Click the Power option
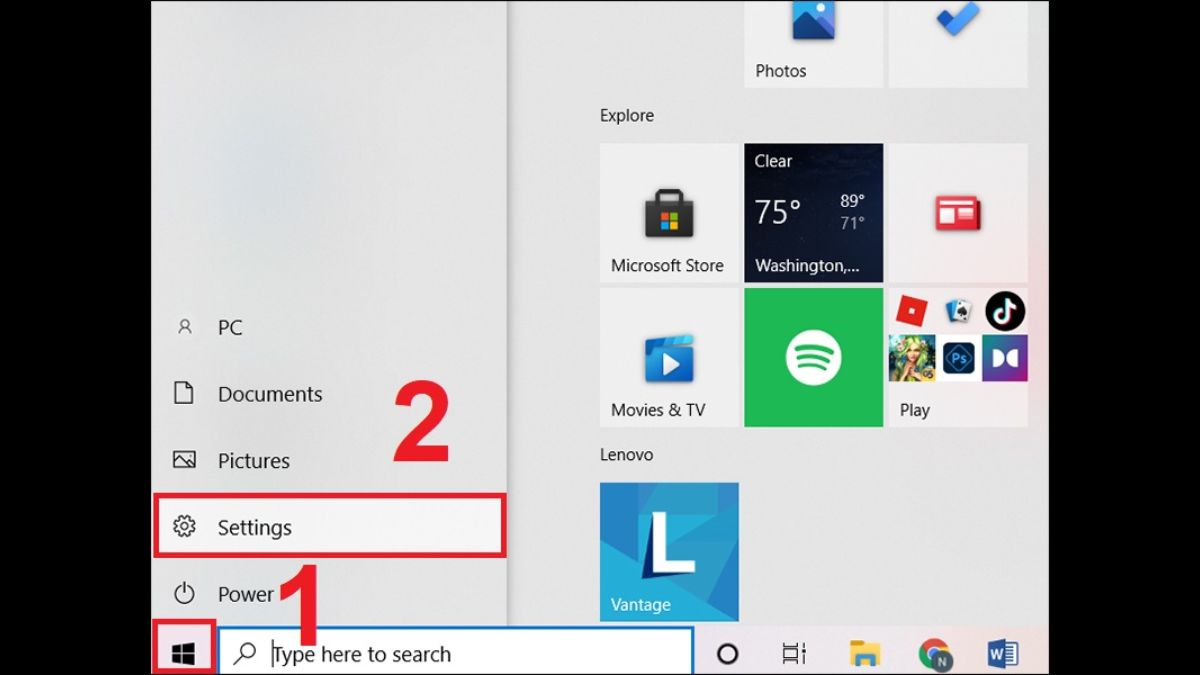This screenshot has width=1200, height=675. (x=329, y=594)
